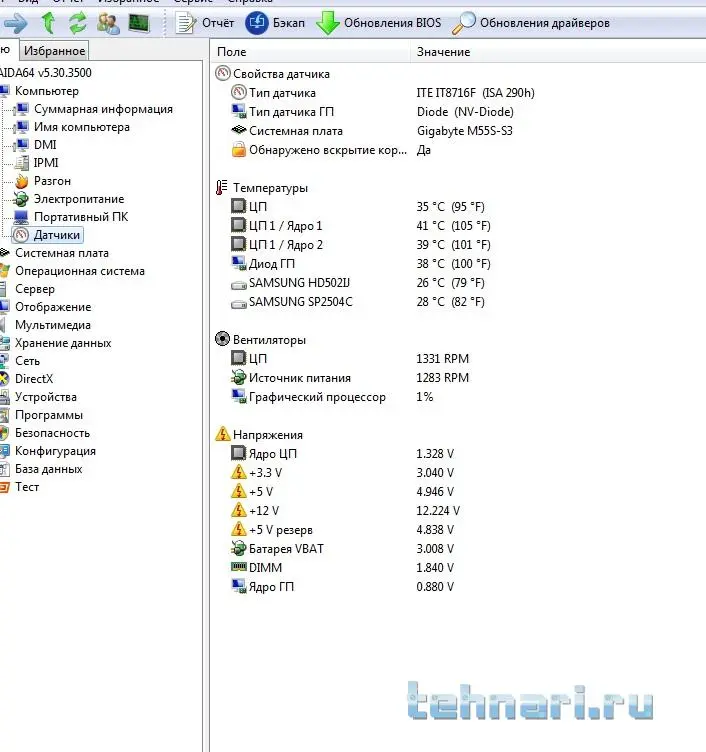
Task: Click the SAMSUNG SP2504C drive icon
Action: click(238, 305)
